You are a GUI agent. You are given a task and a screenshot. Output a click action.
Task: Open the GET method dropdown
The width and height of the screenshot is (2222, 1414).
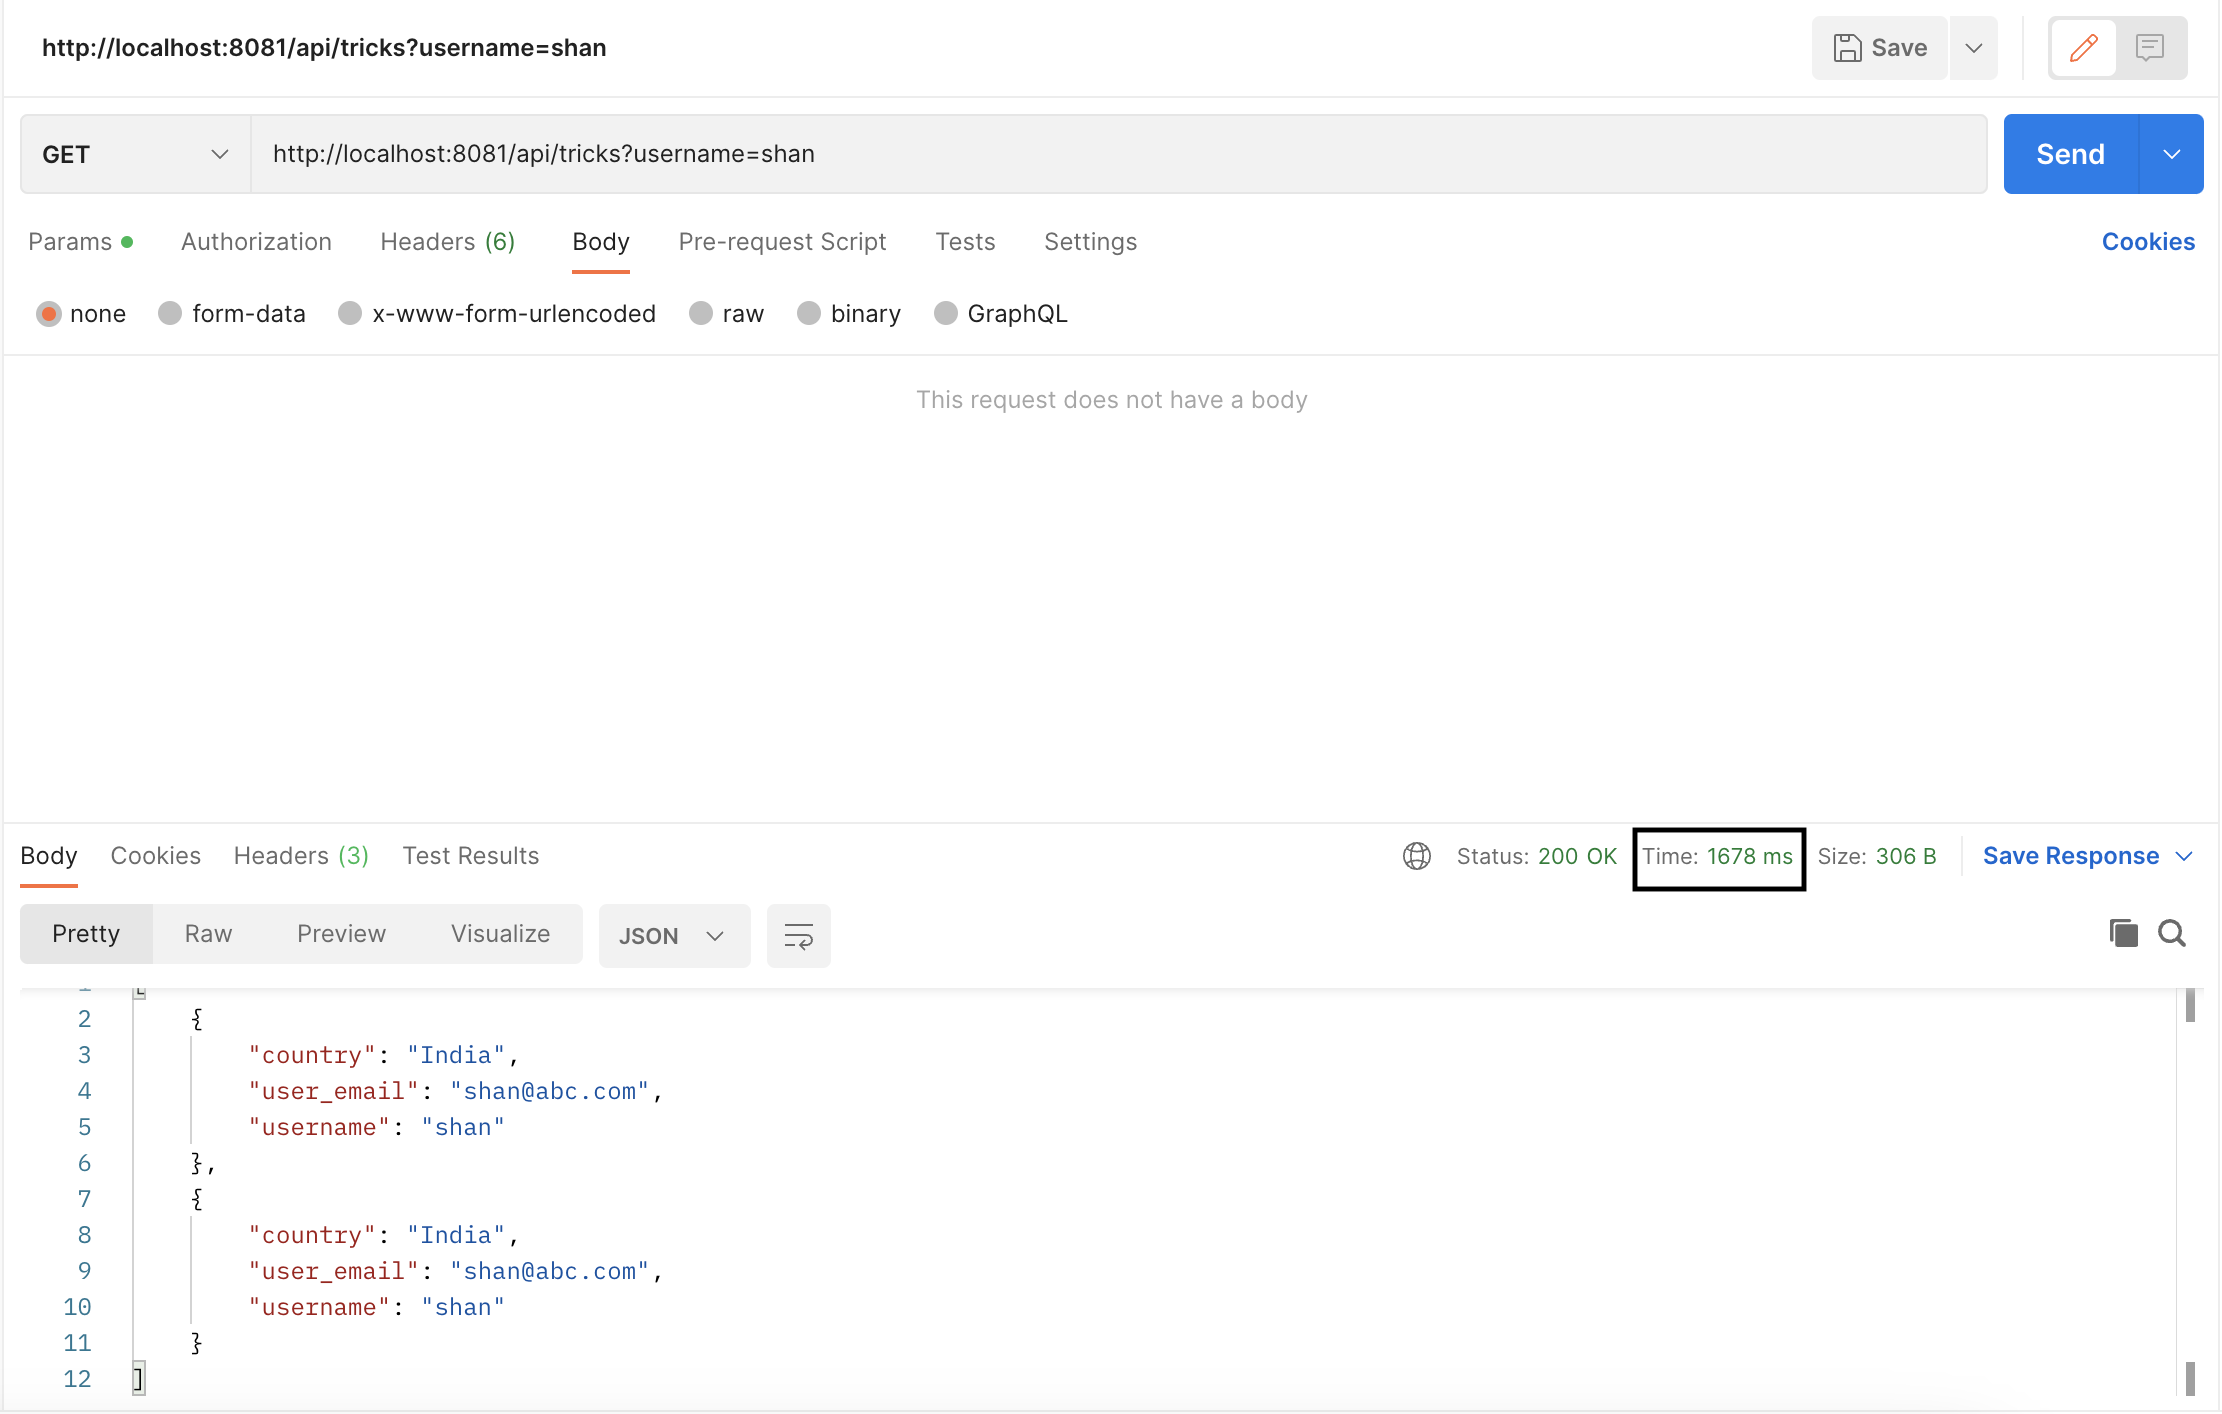[x=135, y=154]
